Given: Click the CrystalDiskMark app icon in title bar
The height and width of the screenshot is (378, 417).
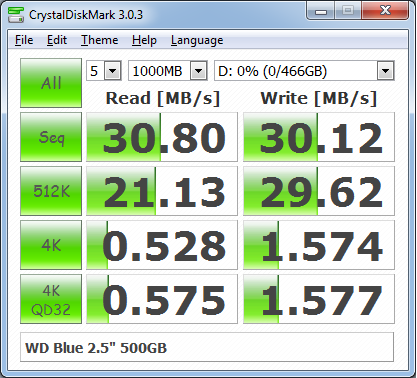Looking at the screenshot, I should point(16,14).
